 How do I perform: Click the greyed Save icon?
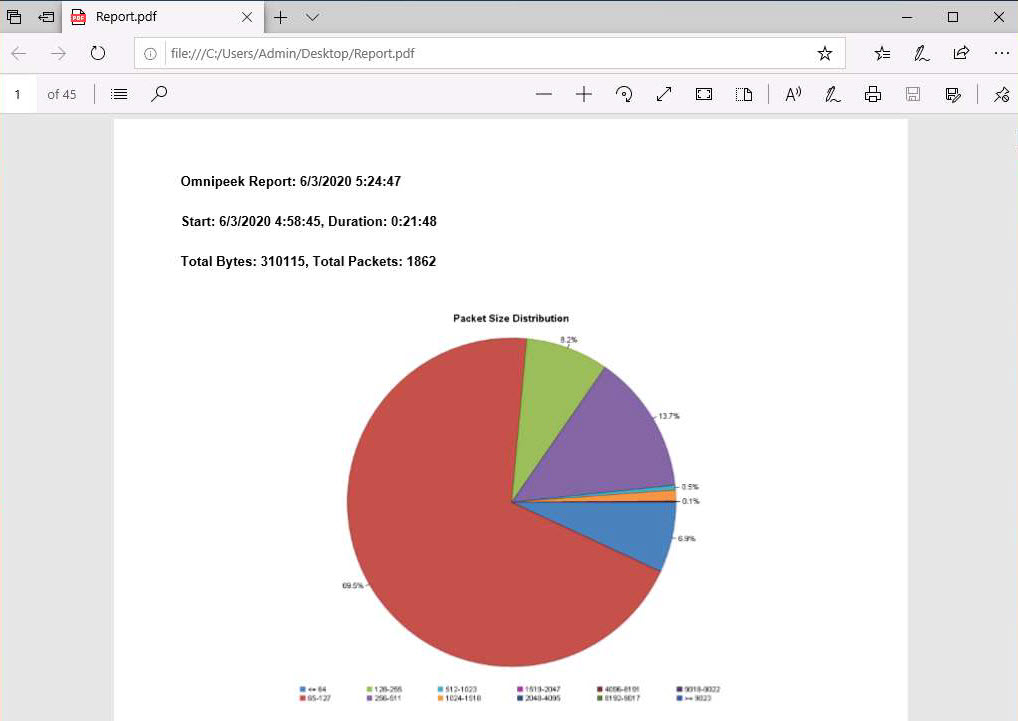[x=913, y=95]
